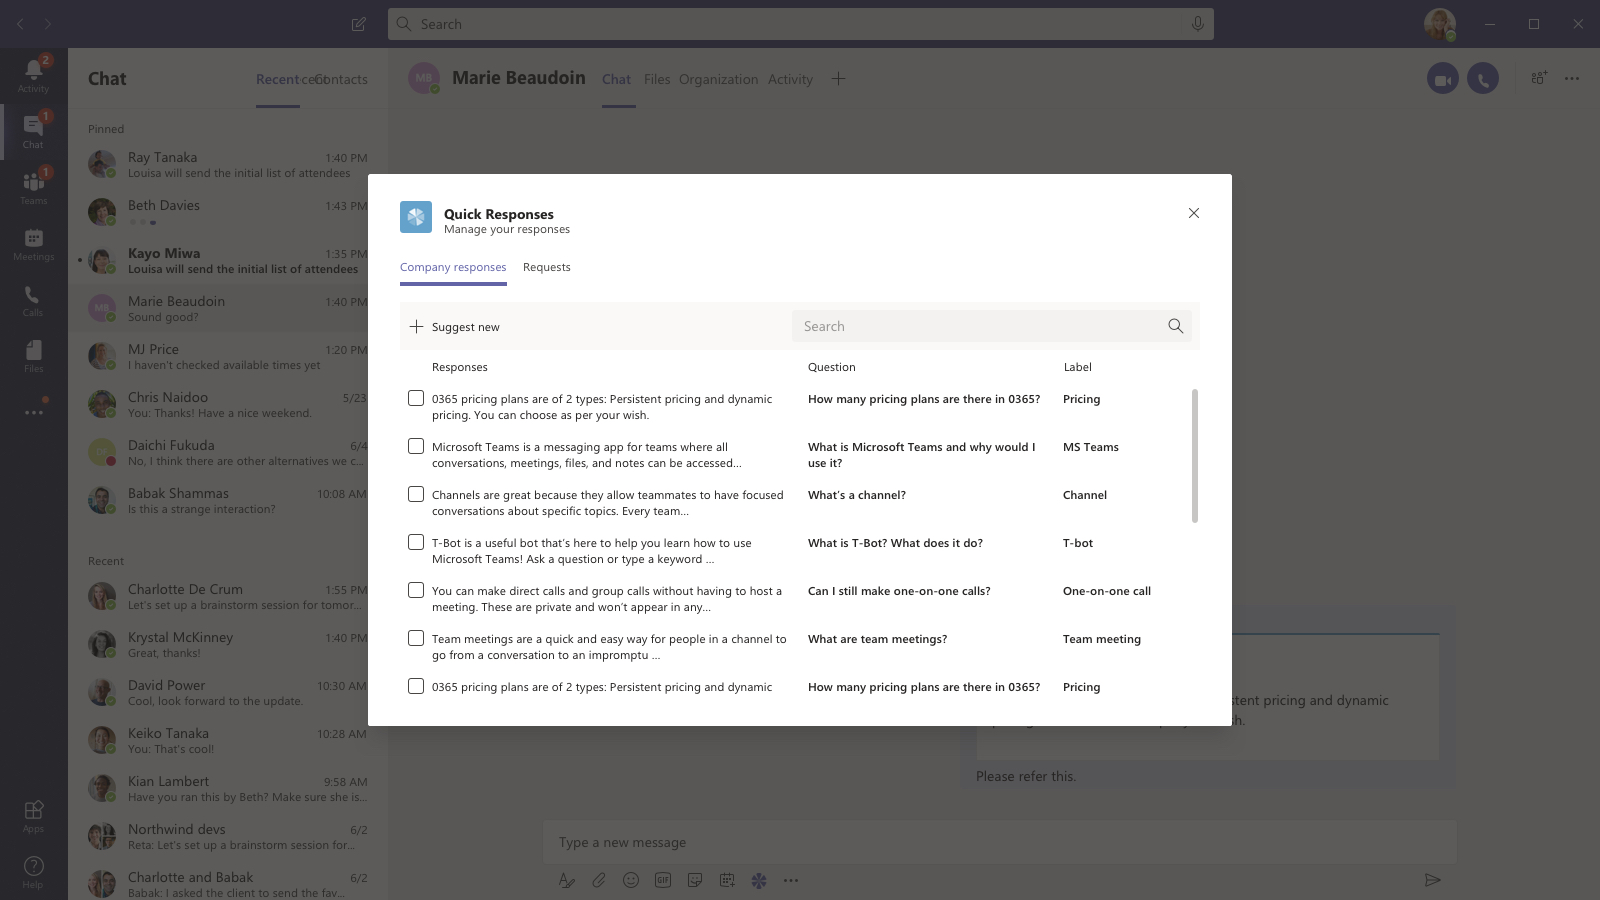Open the profile avatar at top right
The image size is (1600, 900).
click(1440, 24)
